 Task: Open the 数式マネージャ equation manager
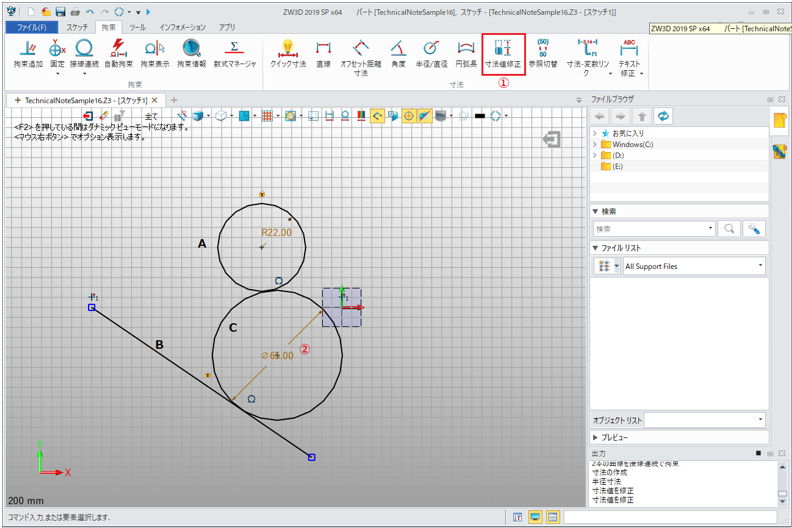[234, 54]
